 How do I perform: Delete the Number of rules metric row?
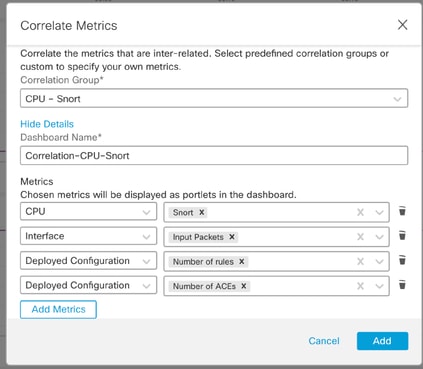tap(402, 260)
